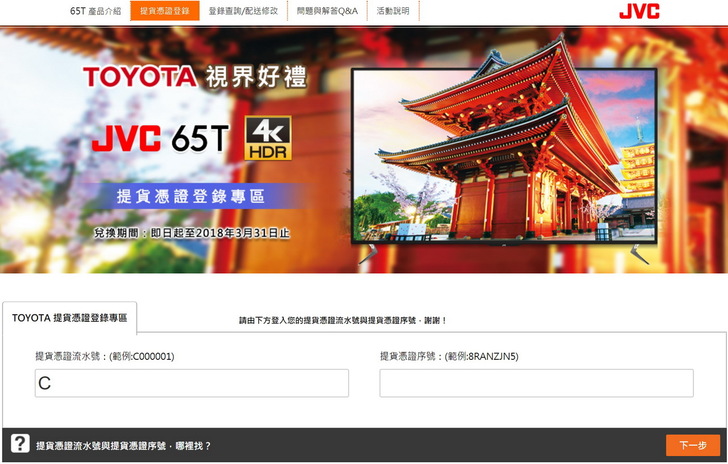Click the 兌換期間 2018年3月31日 text
728x464 pixels.
coord(192,233)
